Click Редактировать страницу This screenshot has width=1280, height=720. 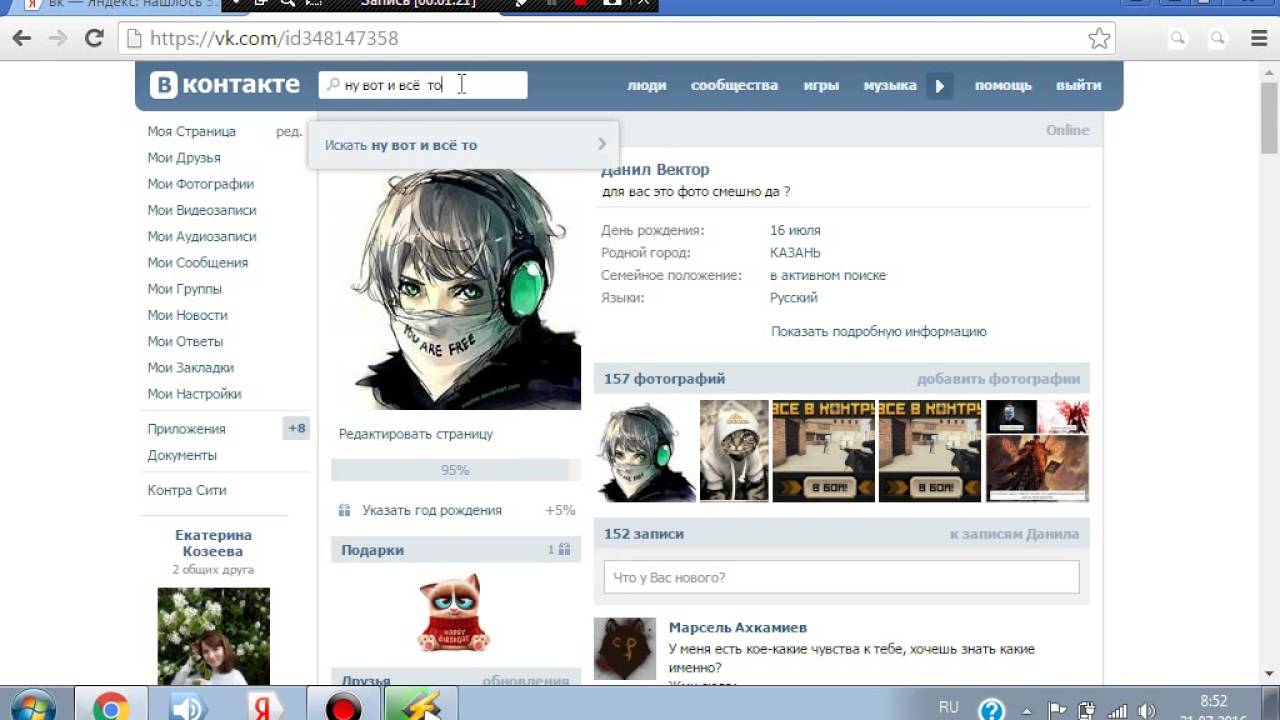[416, 434]
